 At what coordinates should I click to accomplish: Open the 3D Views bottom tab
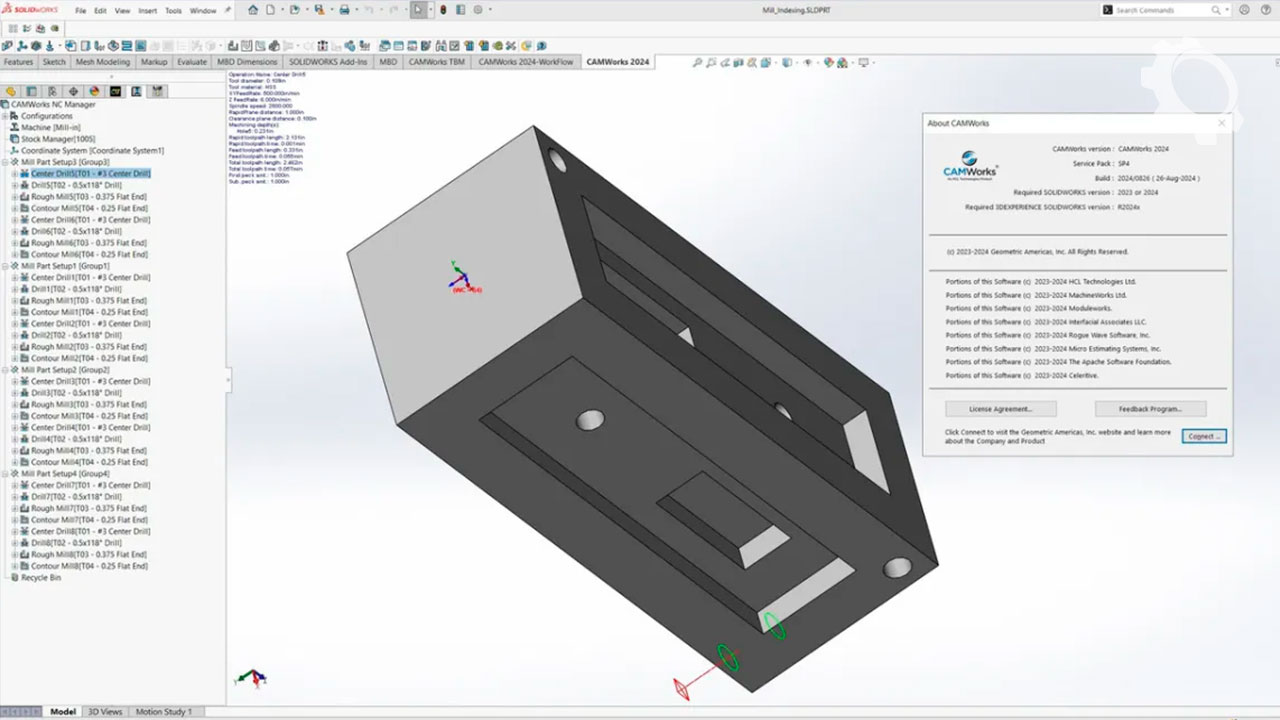click(x=105, y=712)
